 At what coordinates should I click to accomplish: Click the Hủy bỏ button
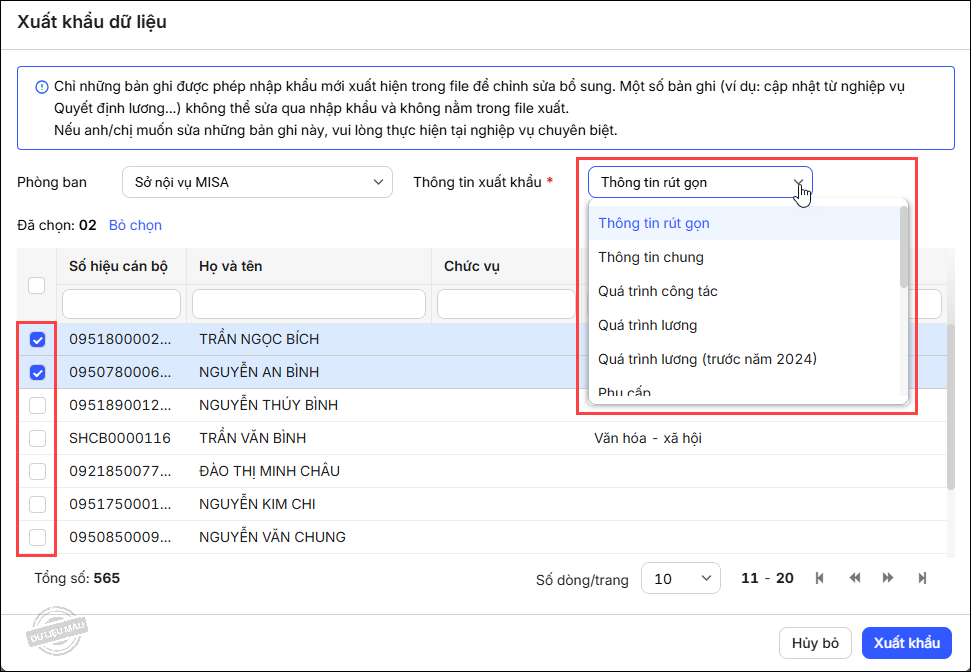click(815, 643)
